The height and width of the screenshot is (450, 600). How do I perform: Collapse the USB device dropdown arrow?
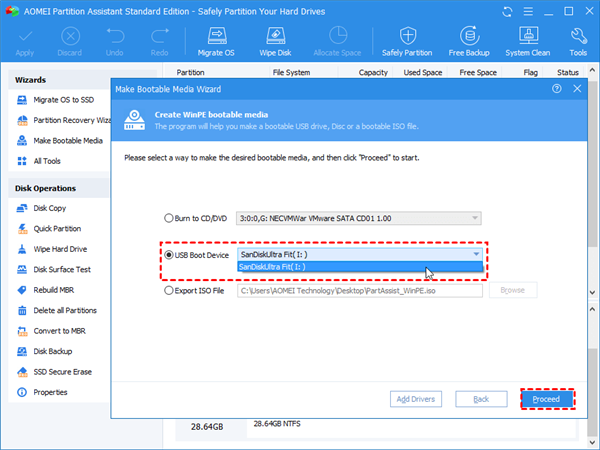(476, 254)
